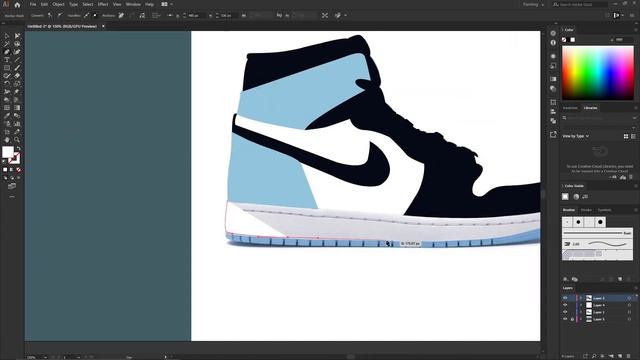The image size is (640, 360).
Task: Choose the Magic Wand tool
Action: click(7, 44)
